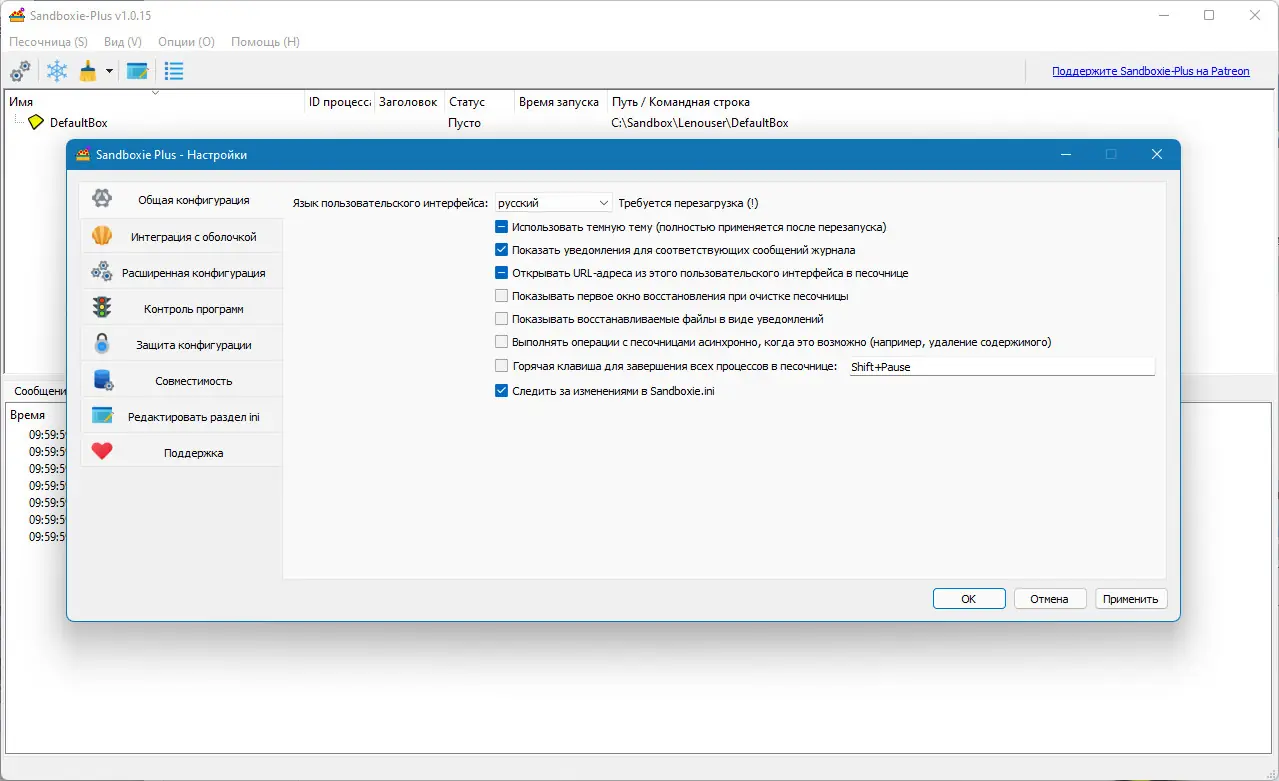Open the Опции (O) menu
The width and height of the screenshot is (1279, 781).
point(187,42)
